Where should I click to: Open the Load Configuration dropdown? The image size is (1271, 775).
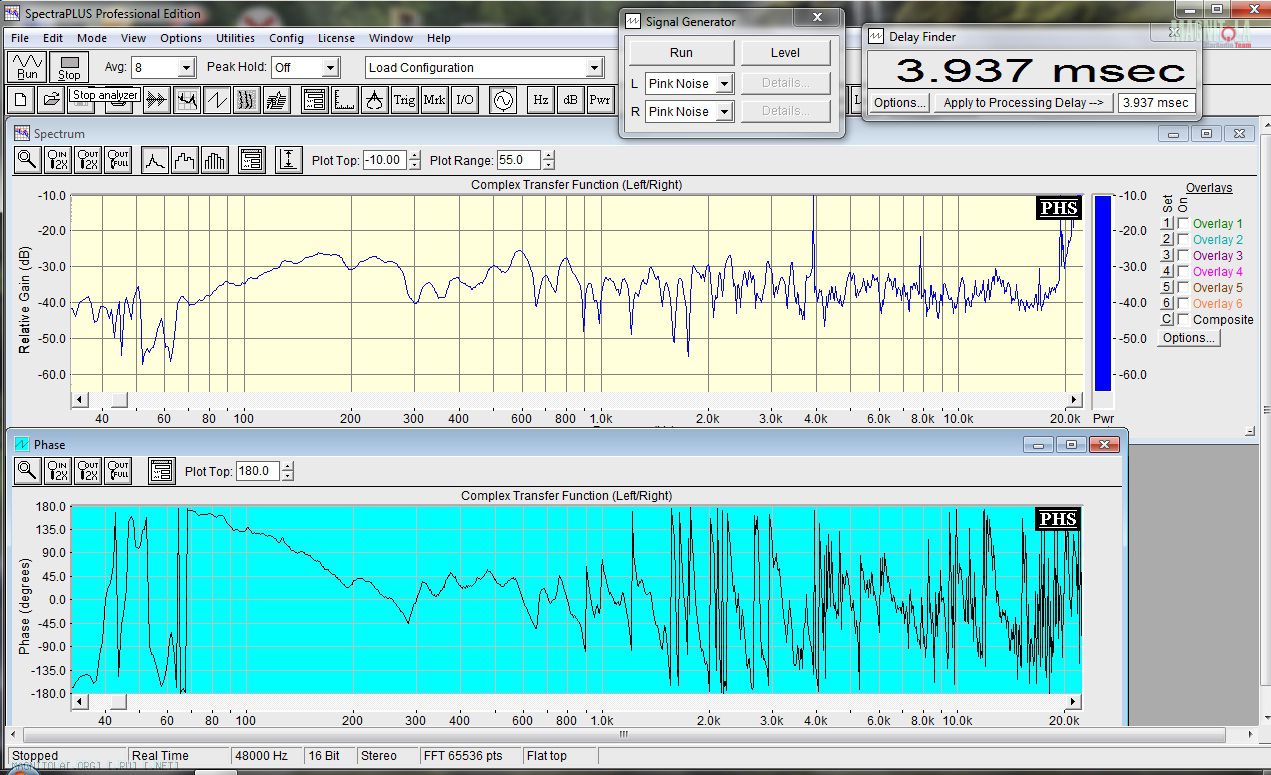click(595, 68)
